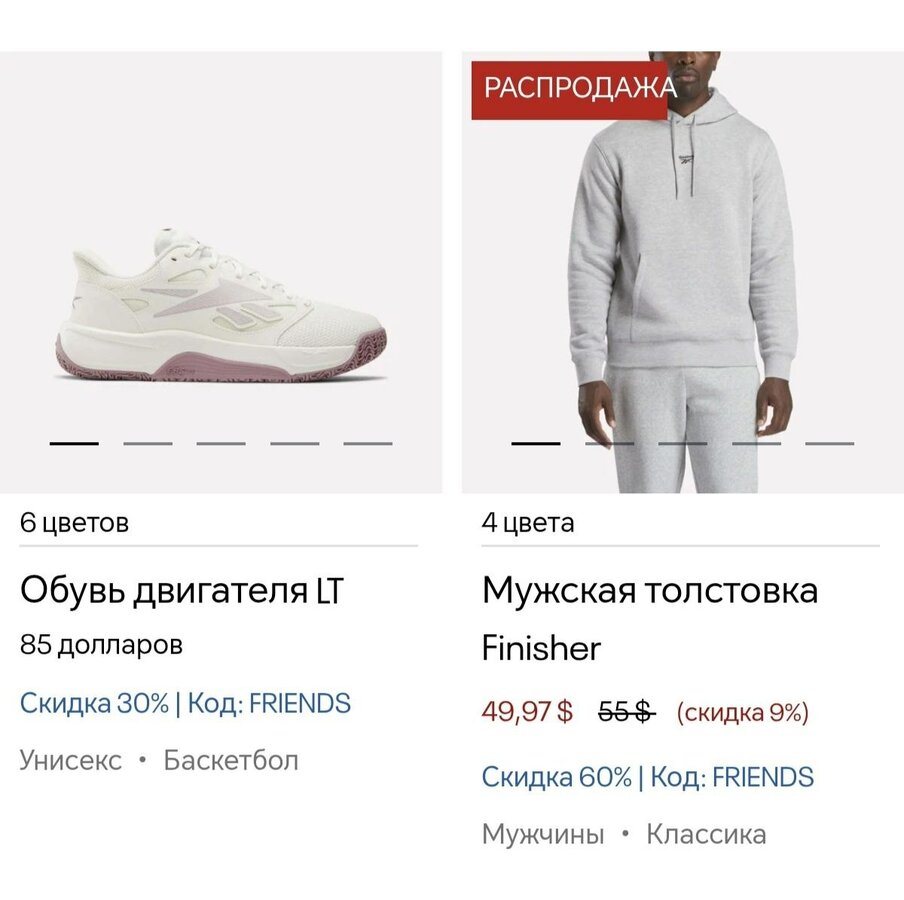View the 4 цвета color options
Image resolution: width=904 pixels, height=900 pixels.
point(528,523)
